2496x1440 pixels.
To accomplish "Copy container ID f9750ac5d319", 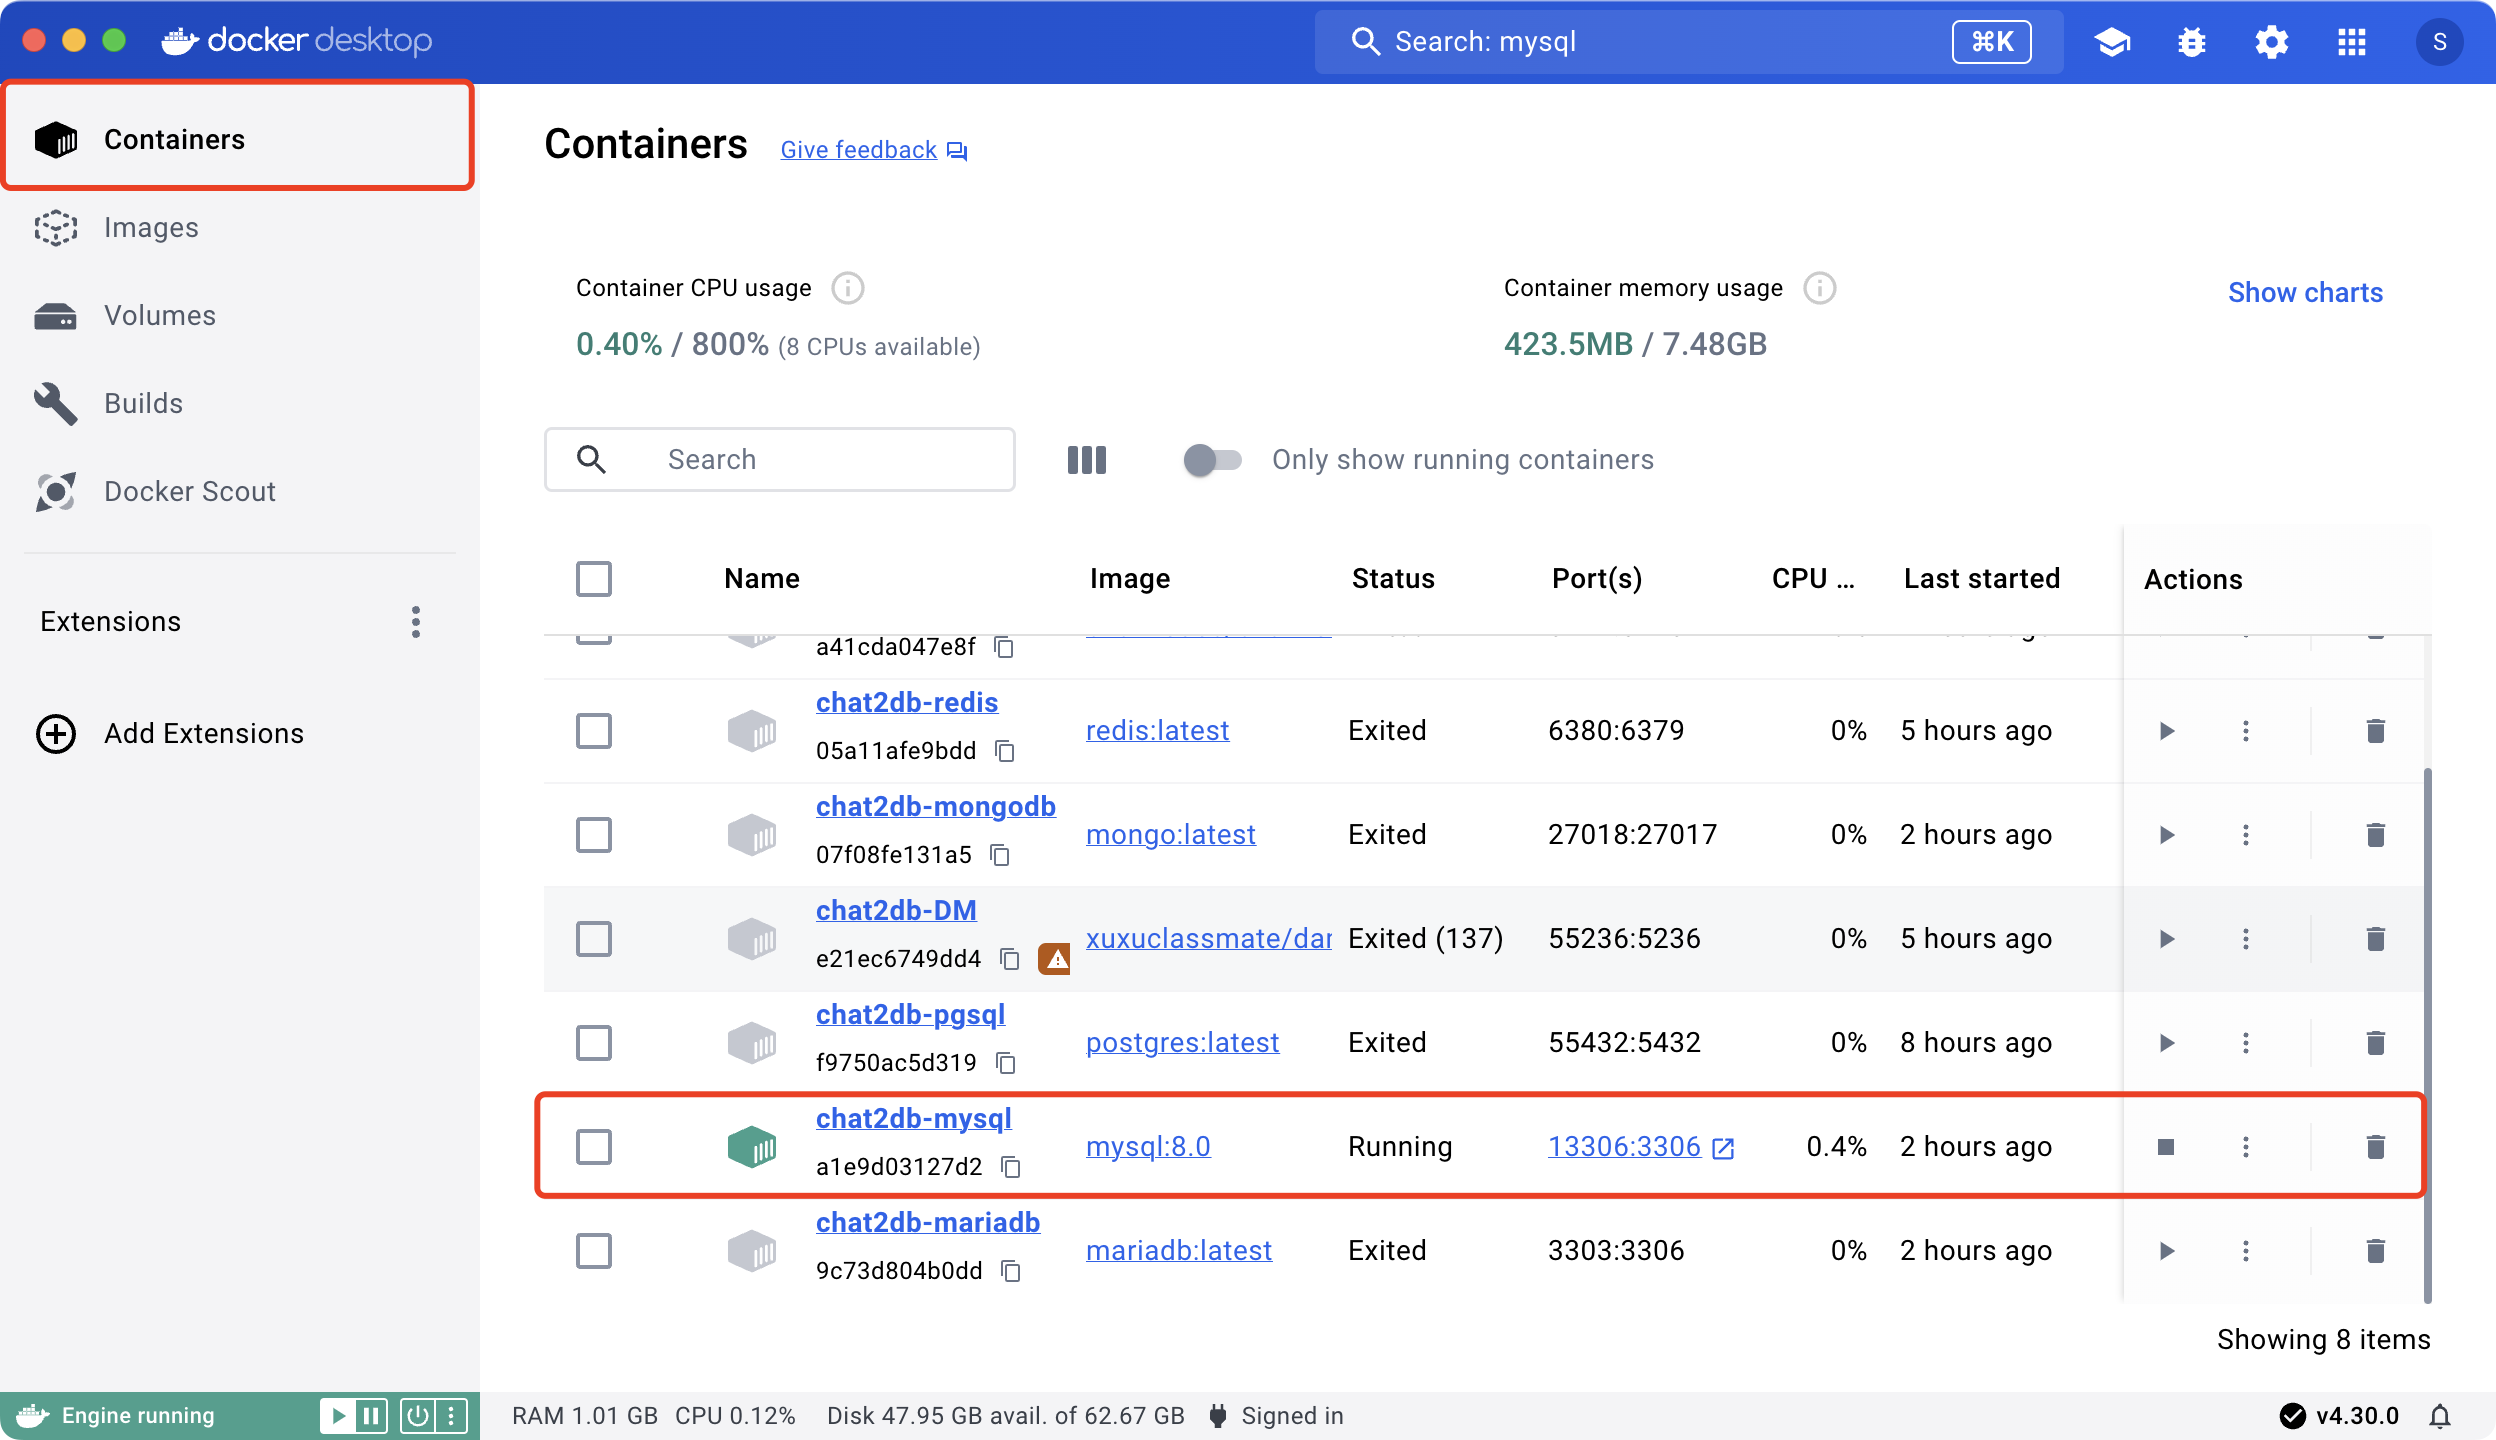I will 1006,1063.
